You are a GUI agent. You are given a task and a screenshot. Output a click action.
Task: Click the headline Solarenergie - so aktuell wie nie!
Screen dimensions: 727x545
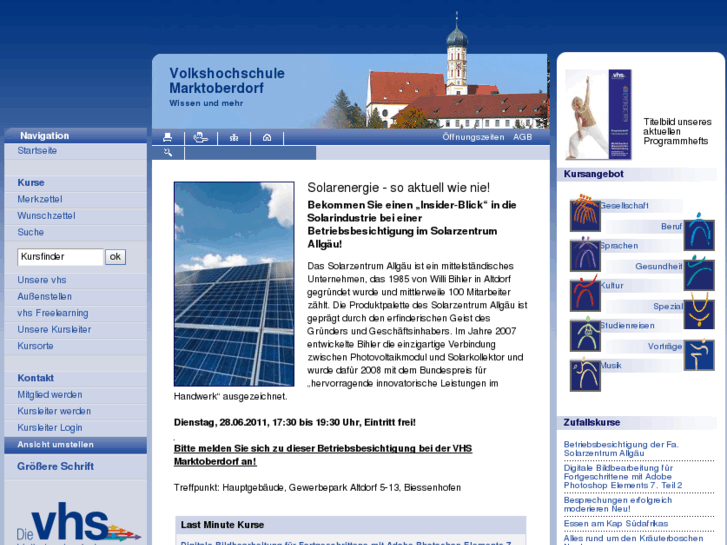[399, 188]
